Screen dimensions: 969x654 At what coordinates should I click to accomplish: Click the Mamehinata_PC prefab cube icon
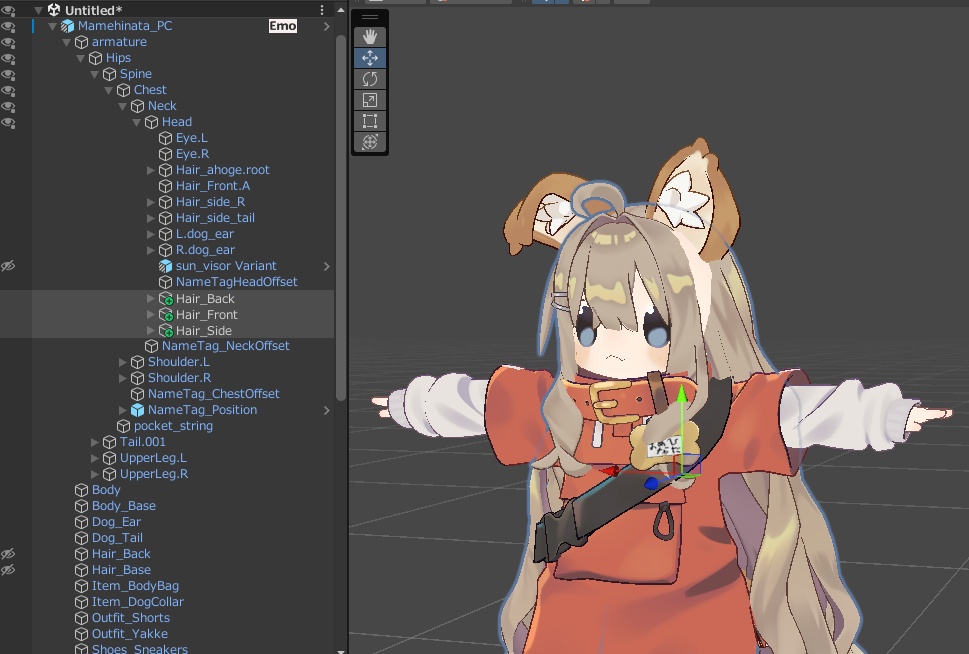point(67,26)
